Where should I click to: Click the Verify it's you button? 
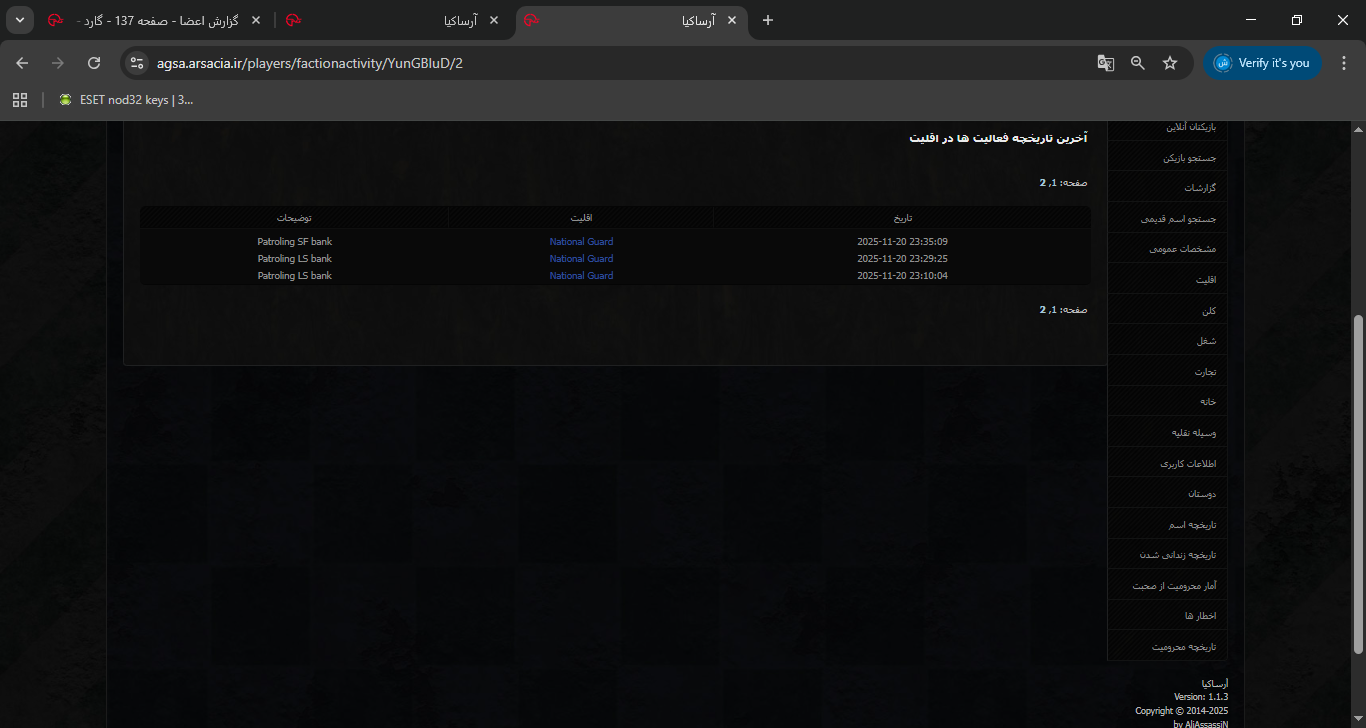click(x=1262, y=63)
